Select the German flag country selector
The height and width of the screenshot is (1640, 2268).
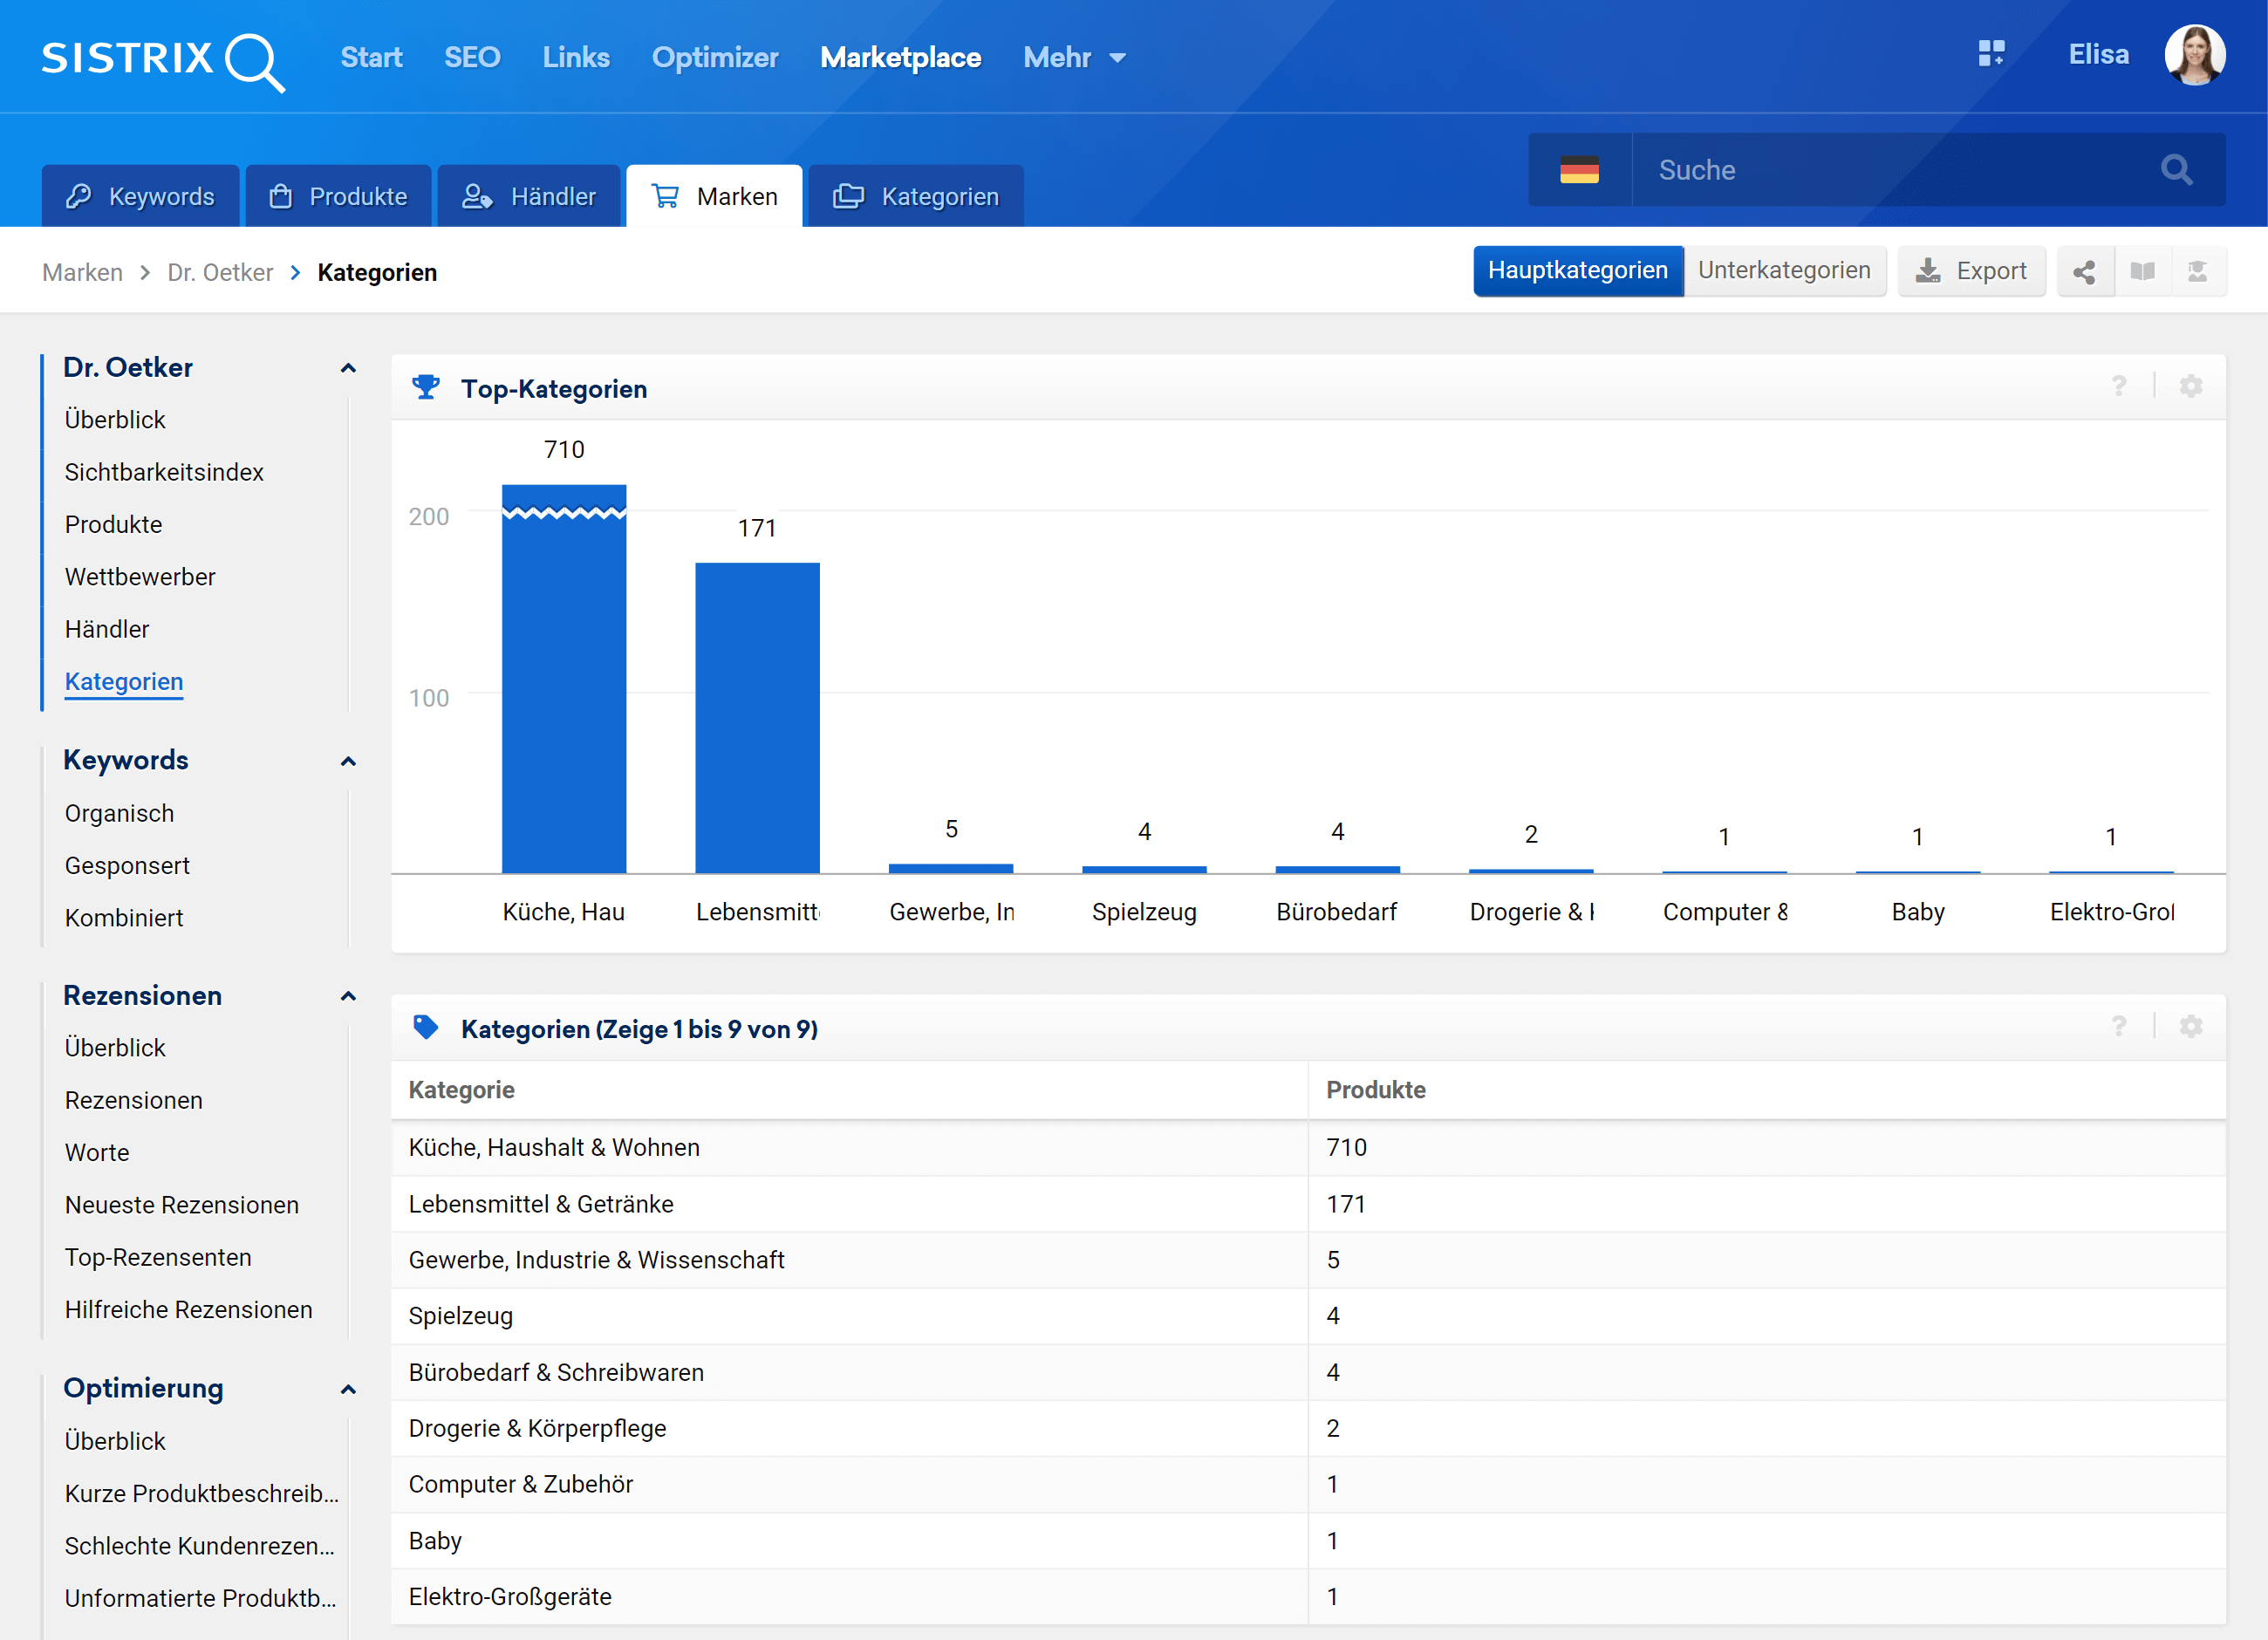pos(1579,170)
